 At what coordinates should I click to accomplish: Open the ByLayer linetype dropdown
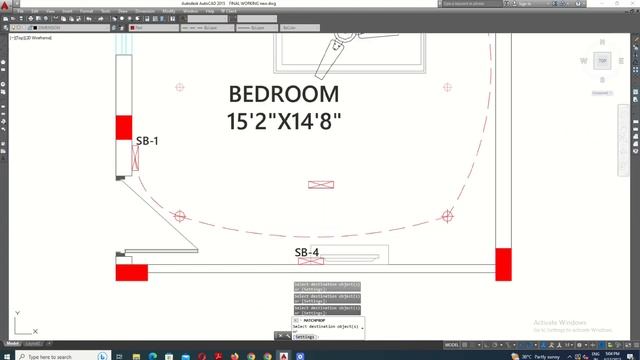pos(207,28)
